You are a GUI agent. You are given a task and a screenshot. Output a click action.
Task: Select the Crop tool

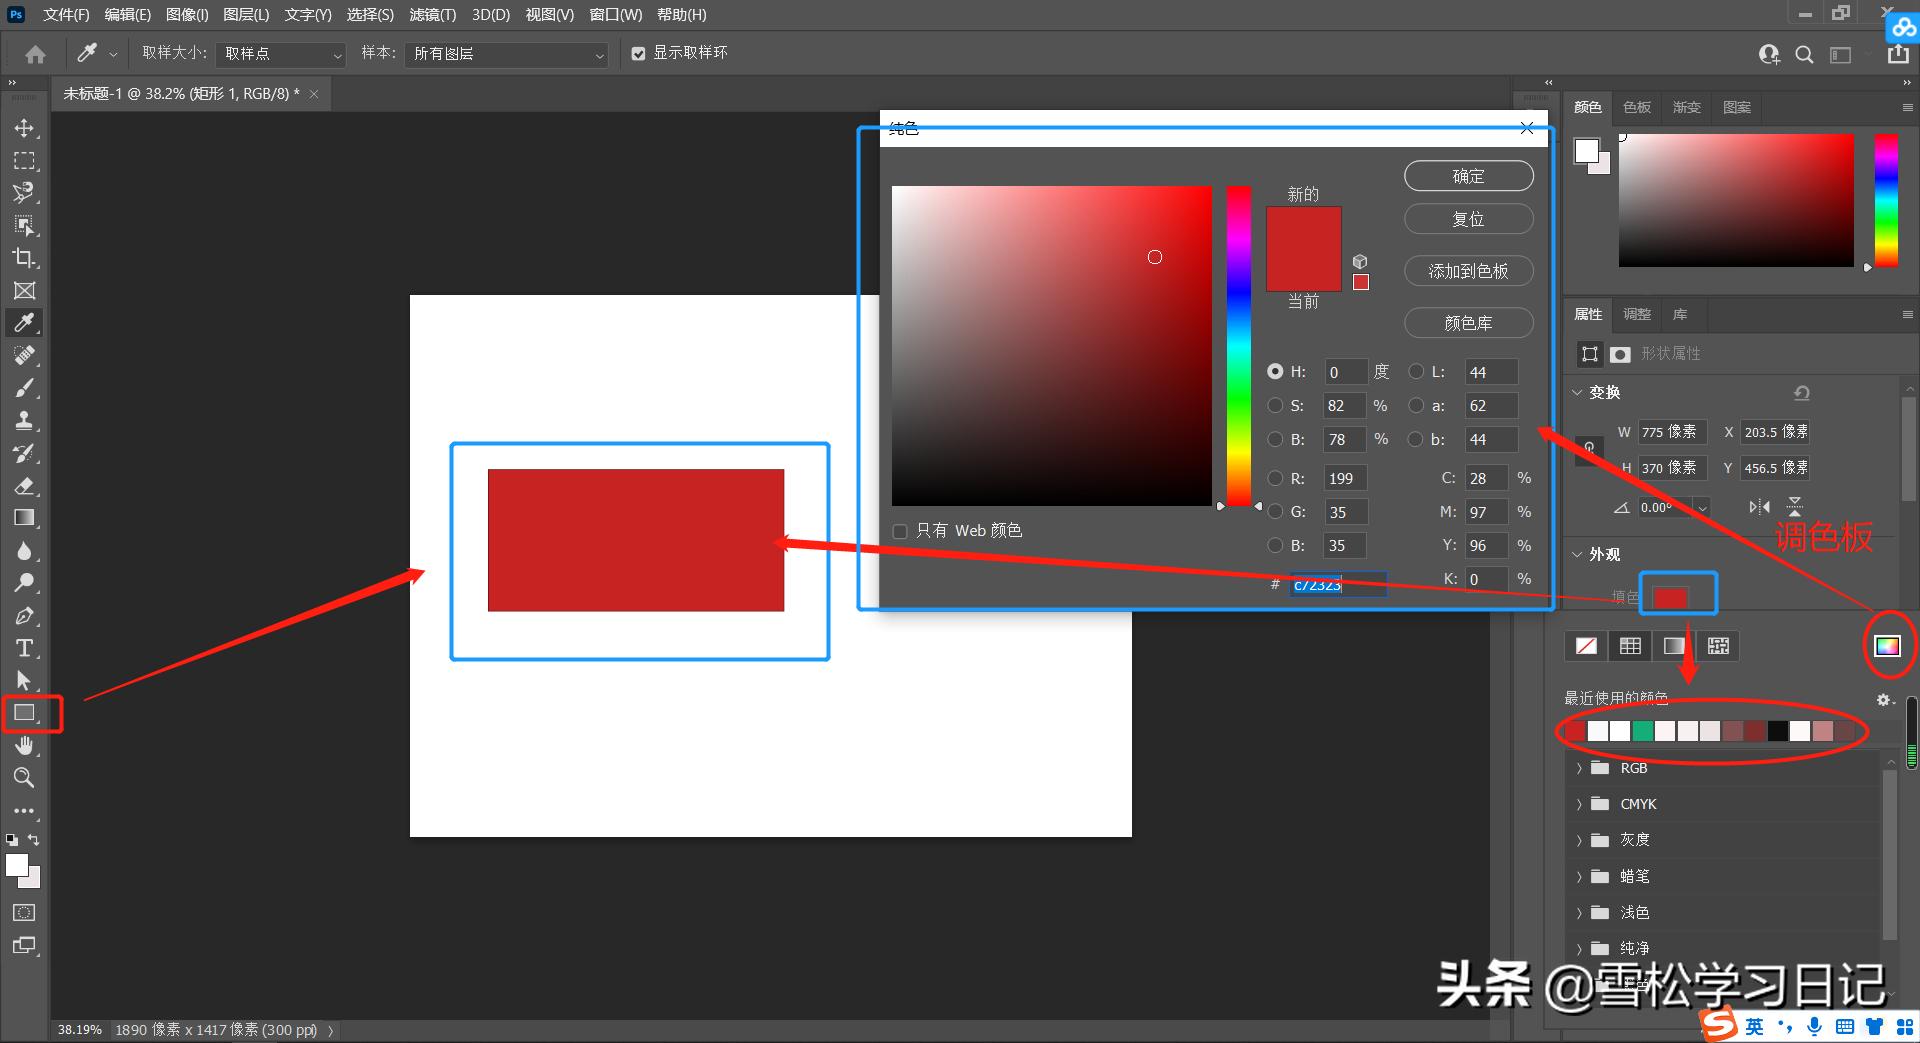click(x=24, y=258)
